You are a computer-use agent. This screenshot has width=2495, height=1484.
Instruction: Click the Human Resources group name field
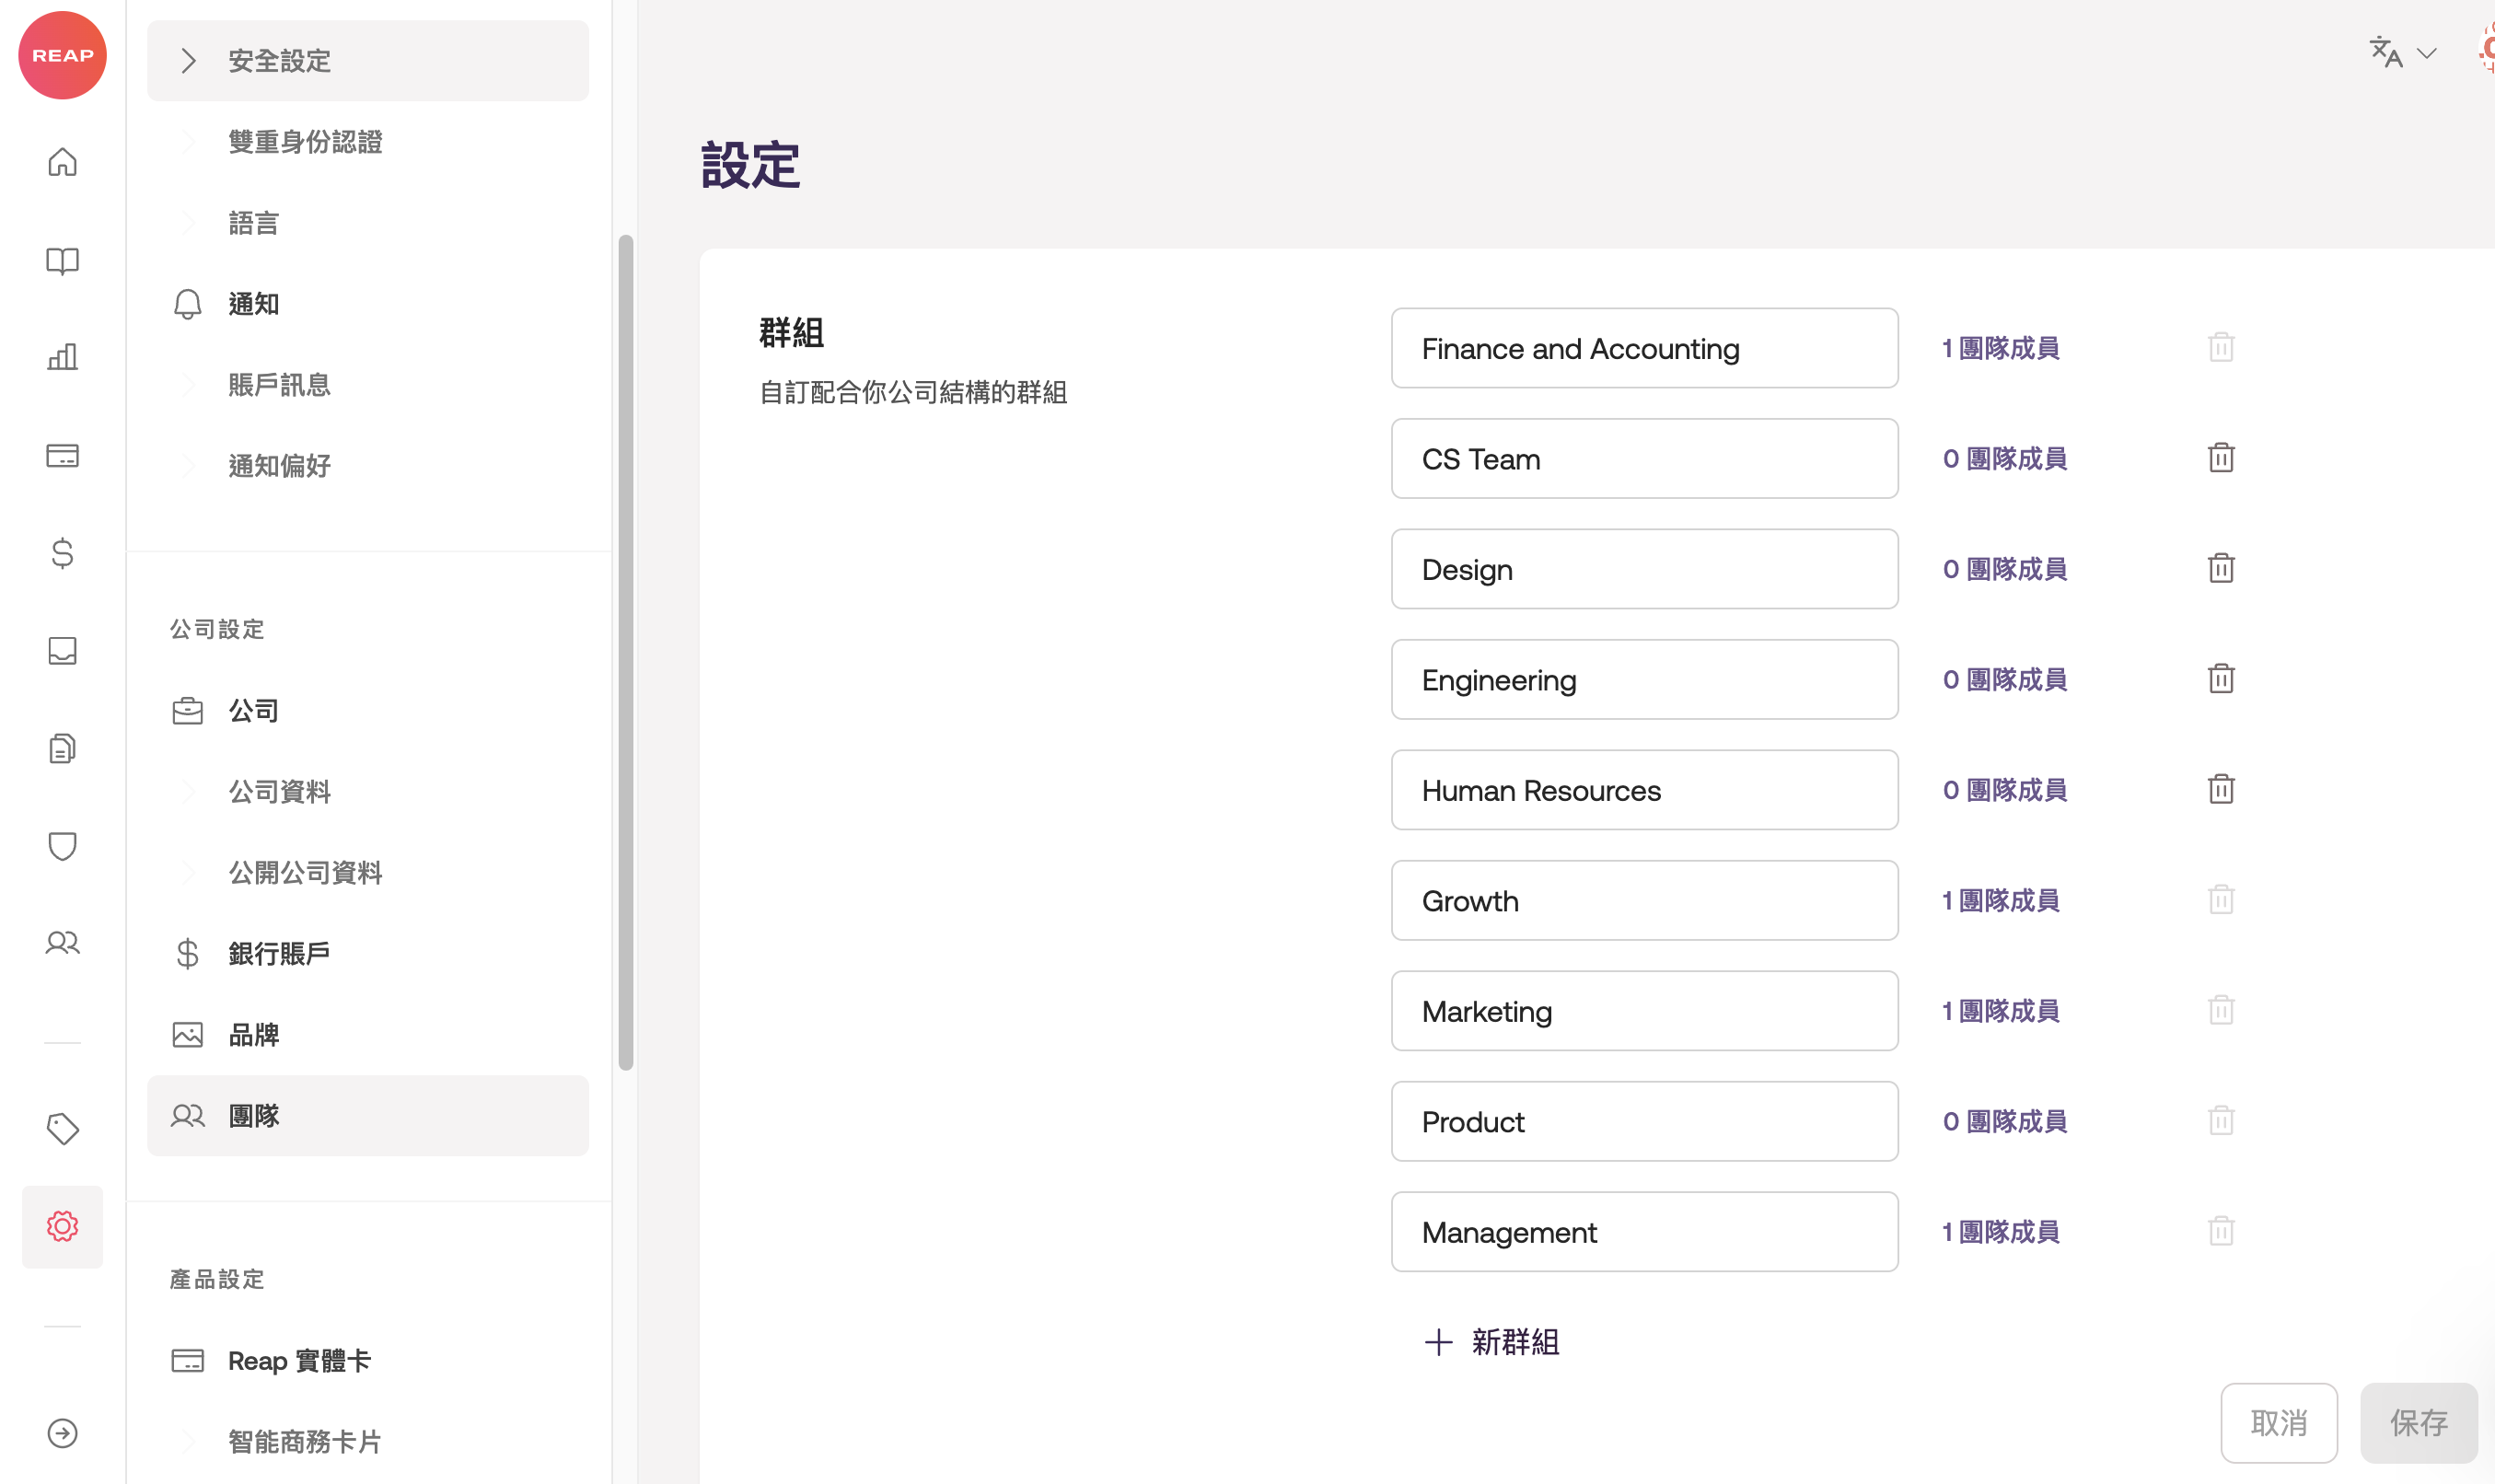click(x=1643, y=790)
